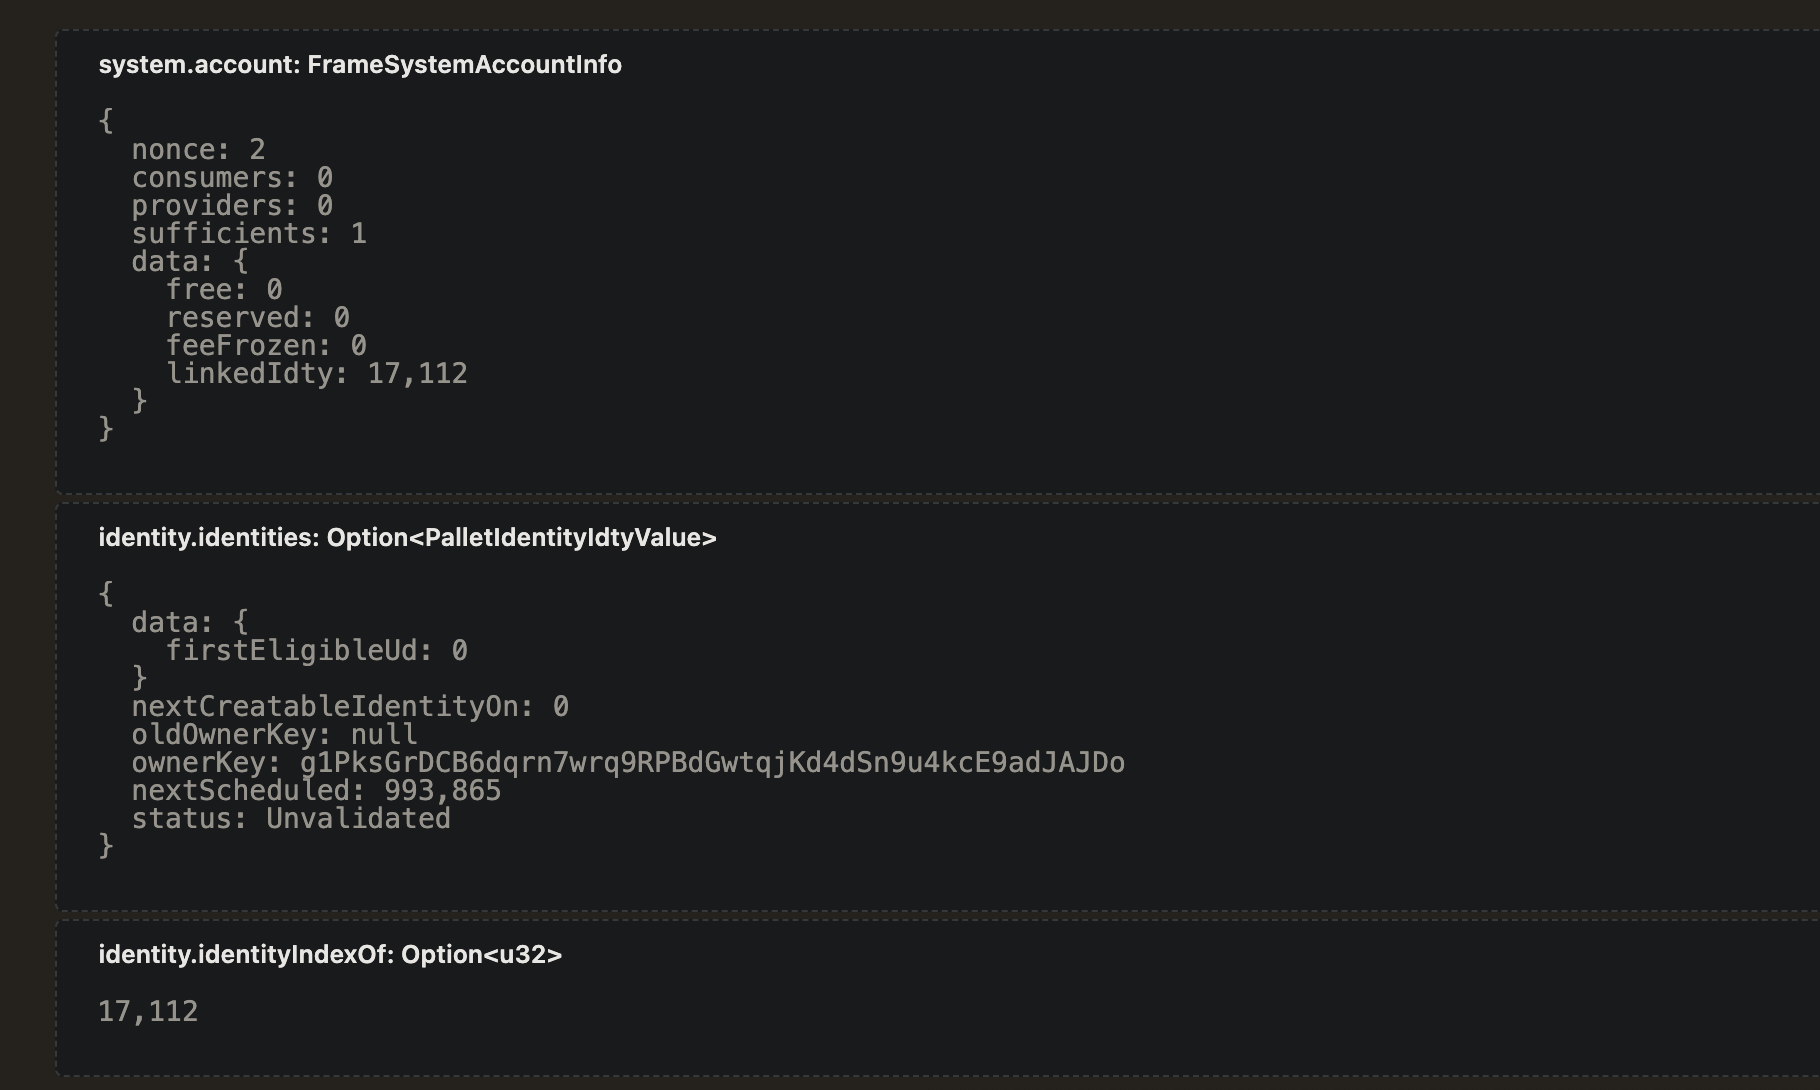This screenshot has height=1090, width=1820.
Task: Click the firstEligibleUd: 0 line
Action: pos(316,651)
